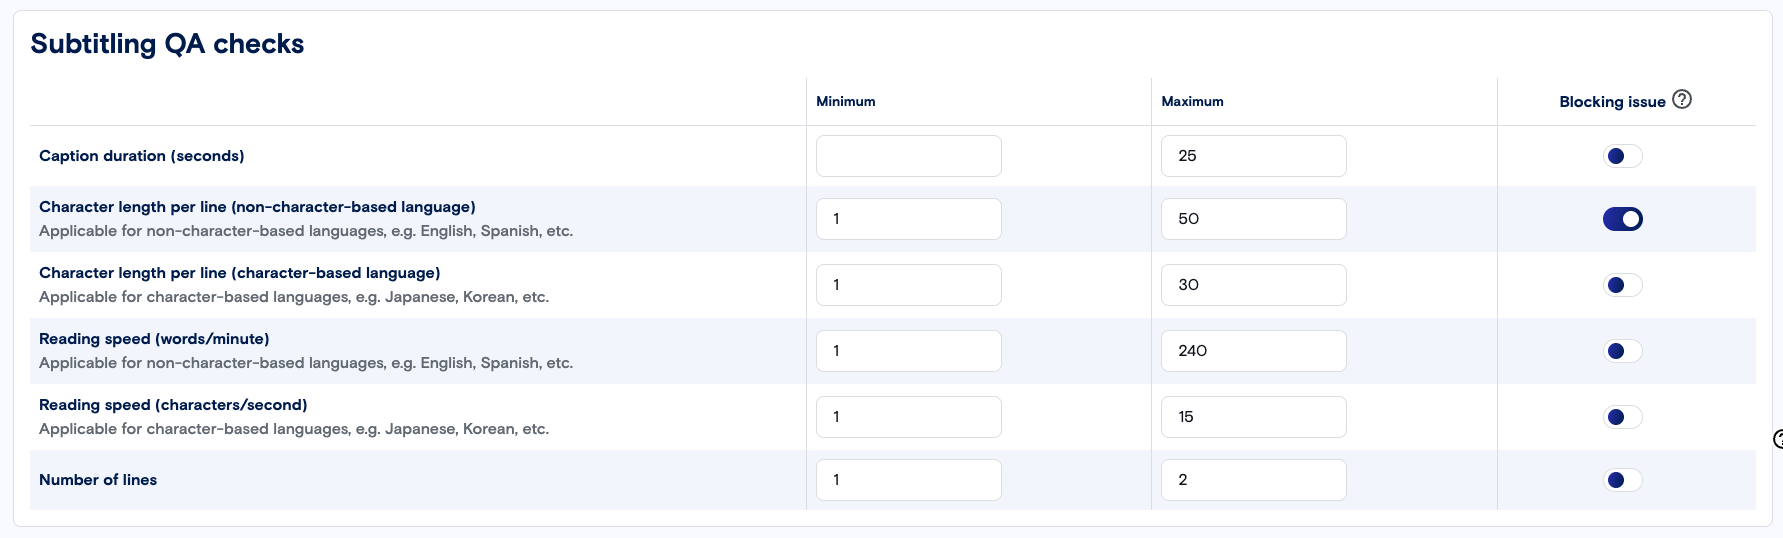This screenshot has width=1783, height=538.
Task: Select the Number of lines maximum field
Action: [x=1253, y=480]
